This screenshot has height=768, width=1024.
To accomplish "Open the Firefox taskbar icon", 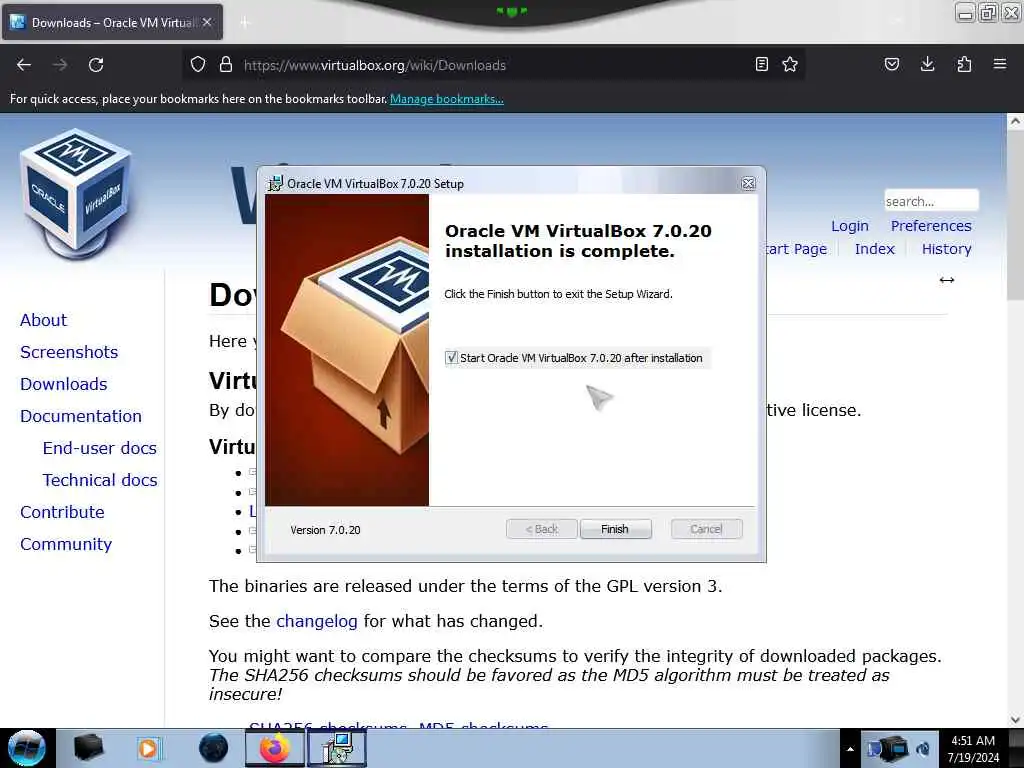I will click(x=275, y=748).
